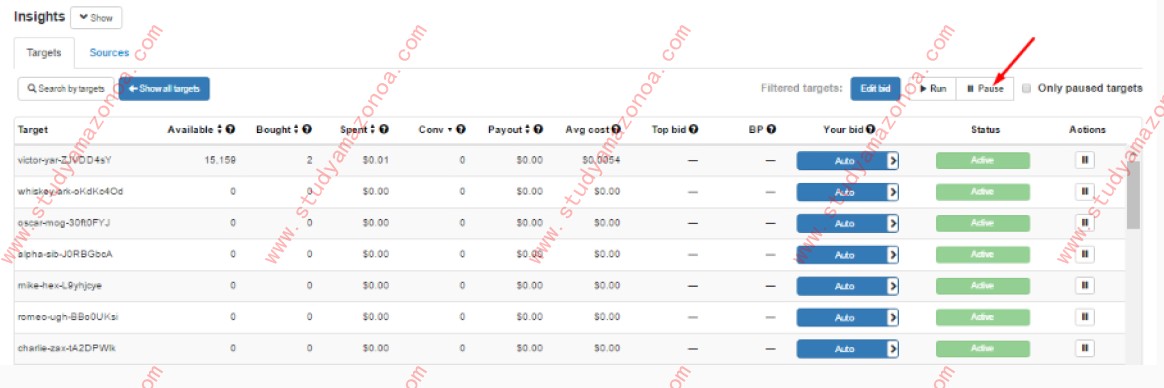This screenshot has height=388, width=1164.
Task: Click Auto bid for romeo-ugh row
Action: click(843, 317)
